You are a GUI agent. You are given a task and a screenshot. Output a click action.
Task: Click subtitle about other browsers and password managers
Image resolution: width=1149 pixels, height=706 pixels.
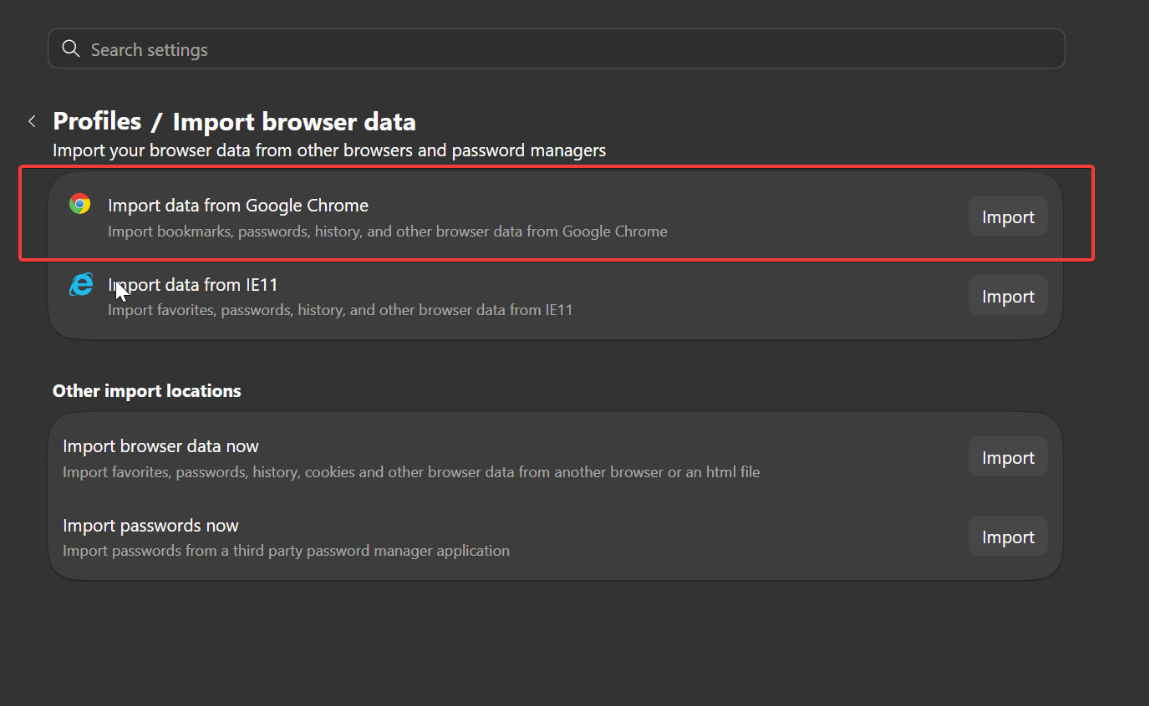pyautogui.click(x=329, y=150)
